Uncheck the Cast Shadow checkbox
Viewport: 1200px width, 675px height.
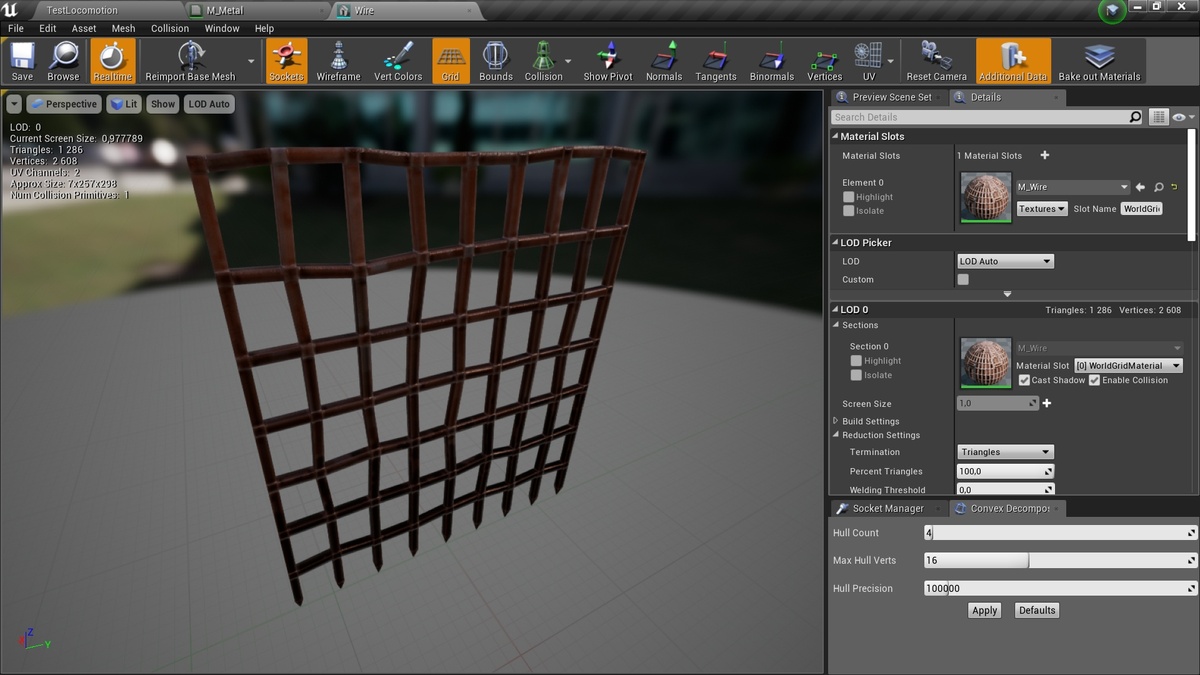[1024, 380]
